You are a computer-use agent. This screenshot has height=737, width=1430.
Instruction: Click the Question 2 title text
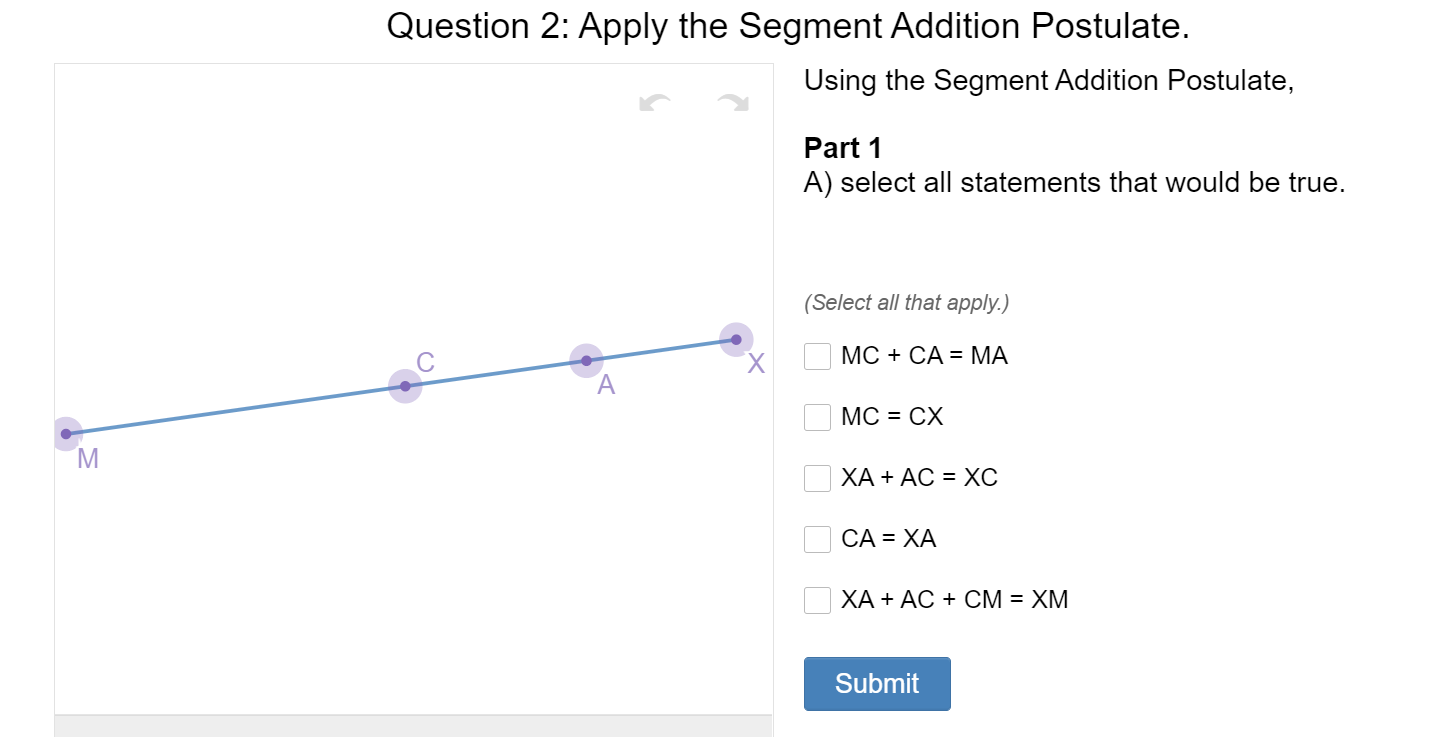pyautogui.click(x=788, y=26)
